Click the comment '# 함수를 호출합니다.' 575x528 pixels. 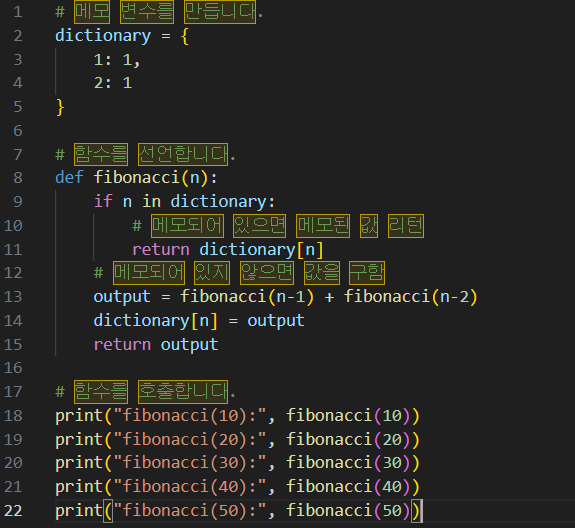click(145, 391)
